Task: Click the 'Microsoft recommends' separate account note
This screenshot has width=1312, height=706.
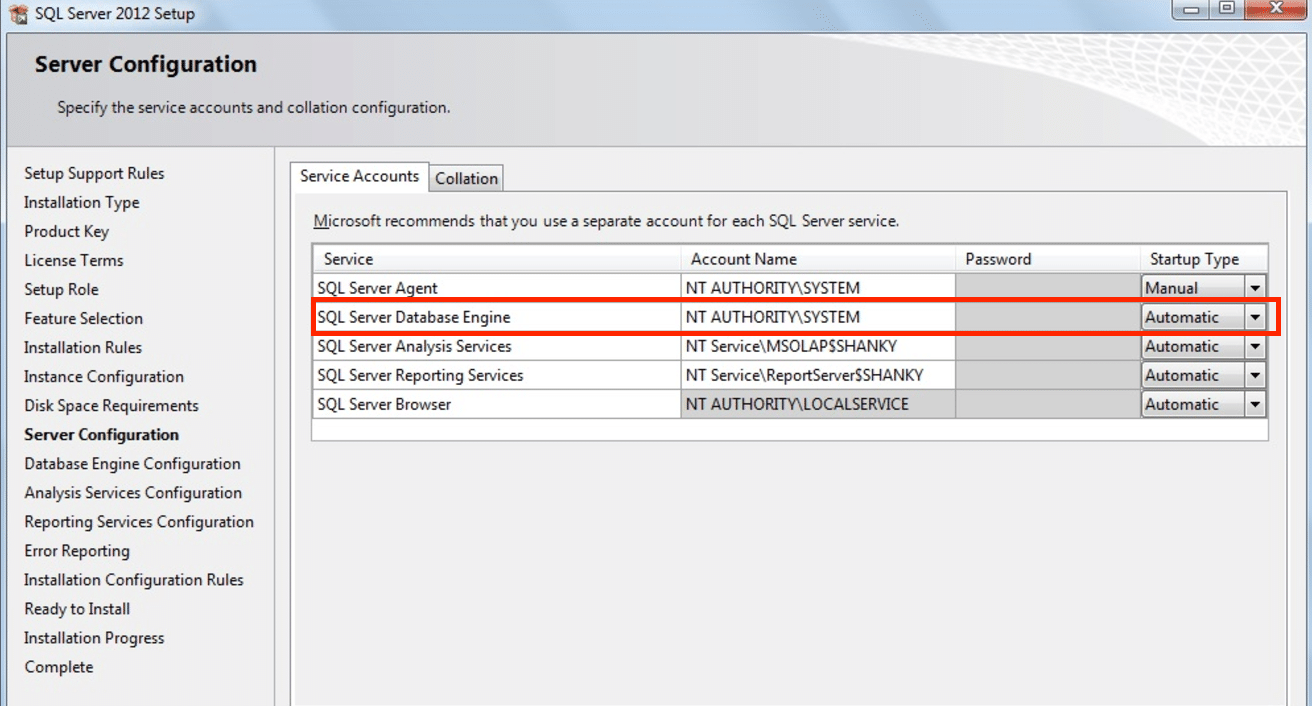Action: 607,221
